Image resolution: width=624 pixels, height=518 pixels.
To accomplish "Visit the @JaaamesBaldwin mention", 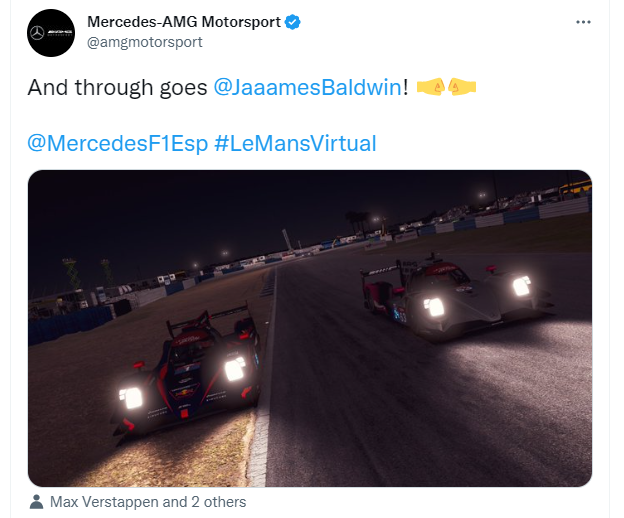I will point(307,87).
